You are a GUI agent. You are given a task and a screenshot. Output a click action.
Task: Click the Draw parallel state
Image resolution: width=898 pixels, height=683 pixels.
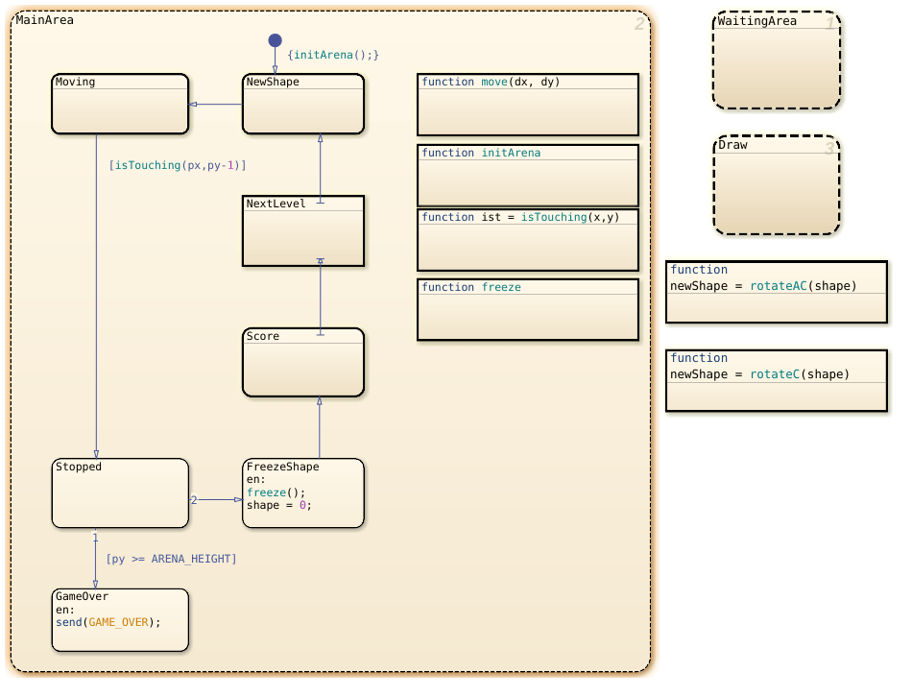pos(777,185)
